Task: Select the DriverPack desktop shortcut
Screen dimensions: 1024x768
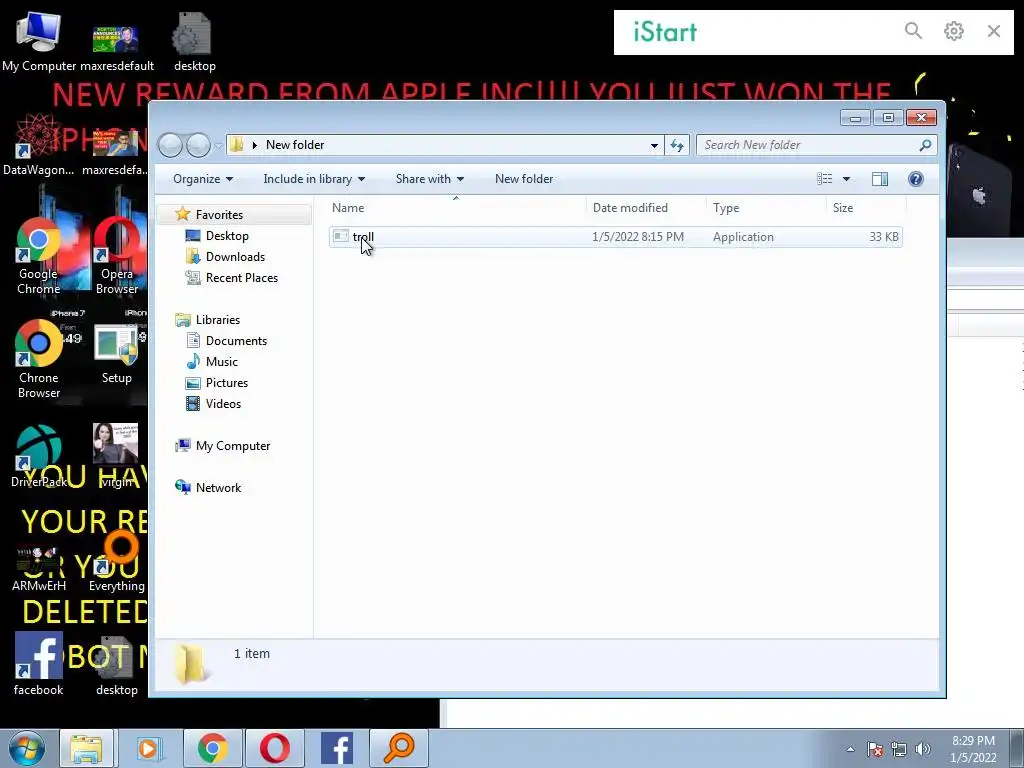Action: pyautogui.click(x=39, y=457)
